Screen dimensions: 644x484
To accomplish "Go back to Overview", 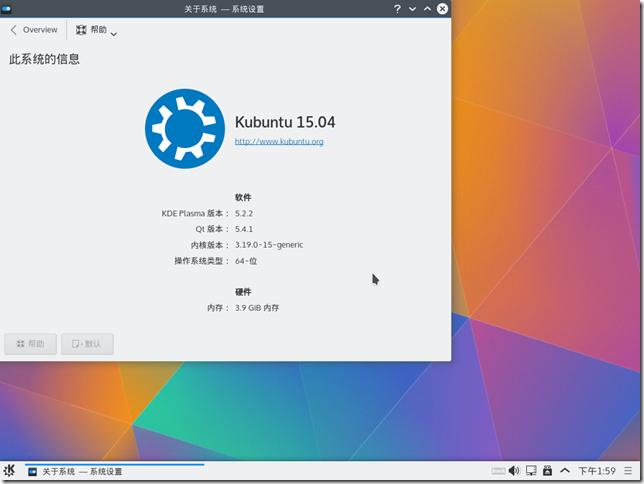I will tap(34, 30).
